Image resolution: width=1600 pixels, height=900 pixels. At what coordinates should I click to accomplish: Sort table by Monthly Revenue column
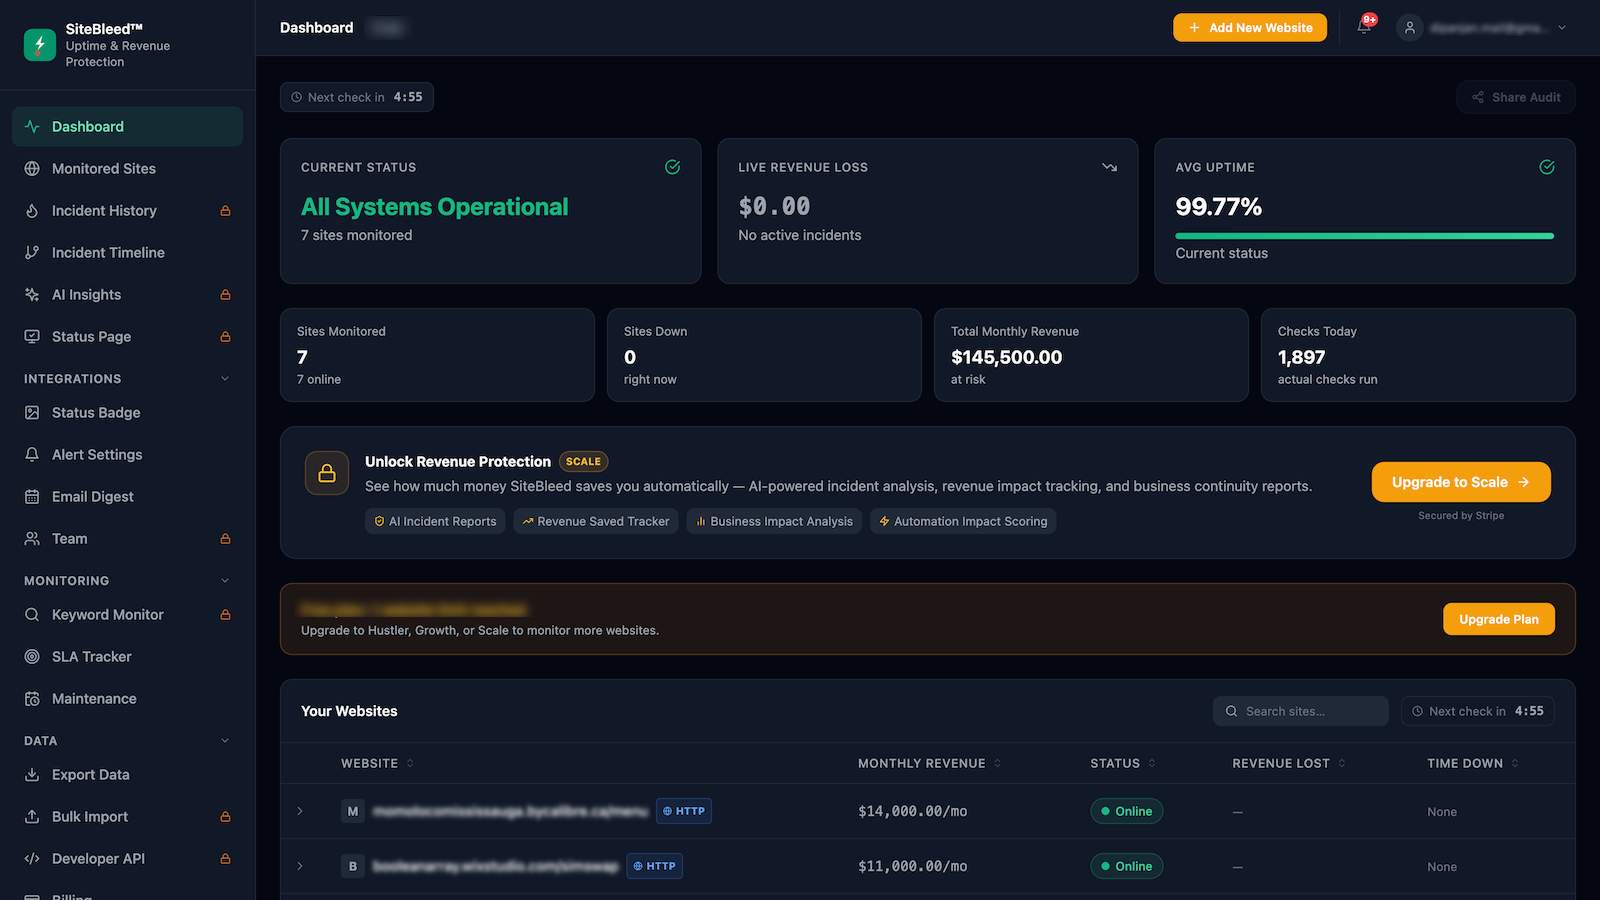coord(929,763)
